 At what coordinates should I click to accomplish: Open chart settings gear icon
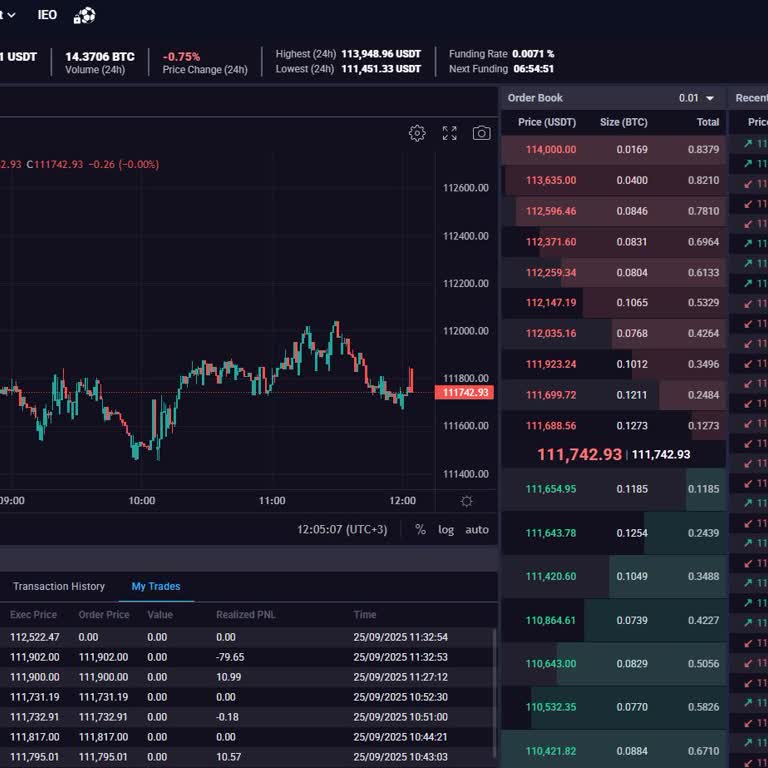pos(417,133)
